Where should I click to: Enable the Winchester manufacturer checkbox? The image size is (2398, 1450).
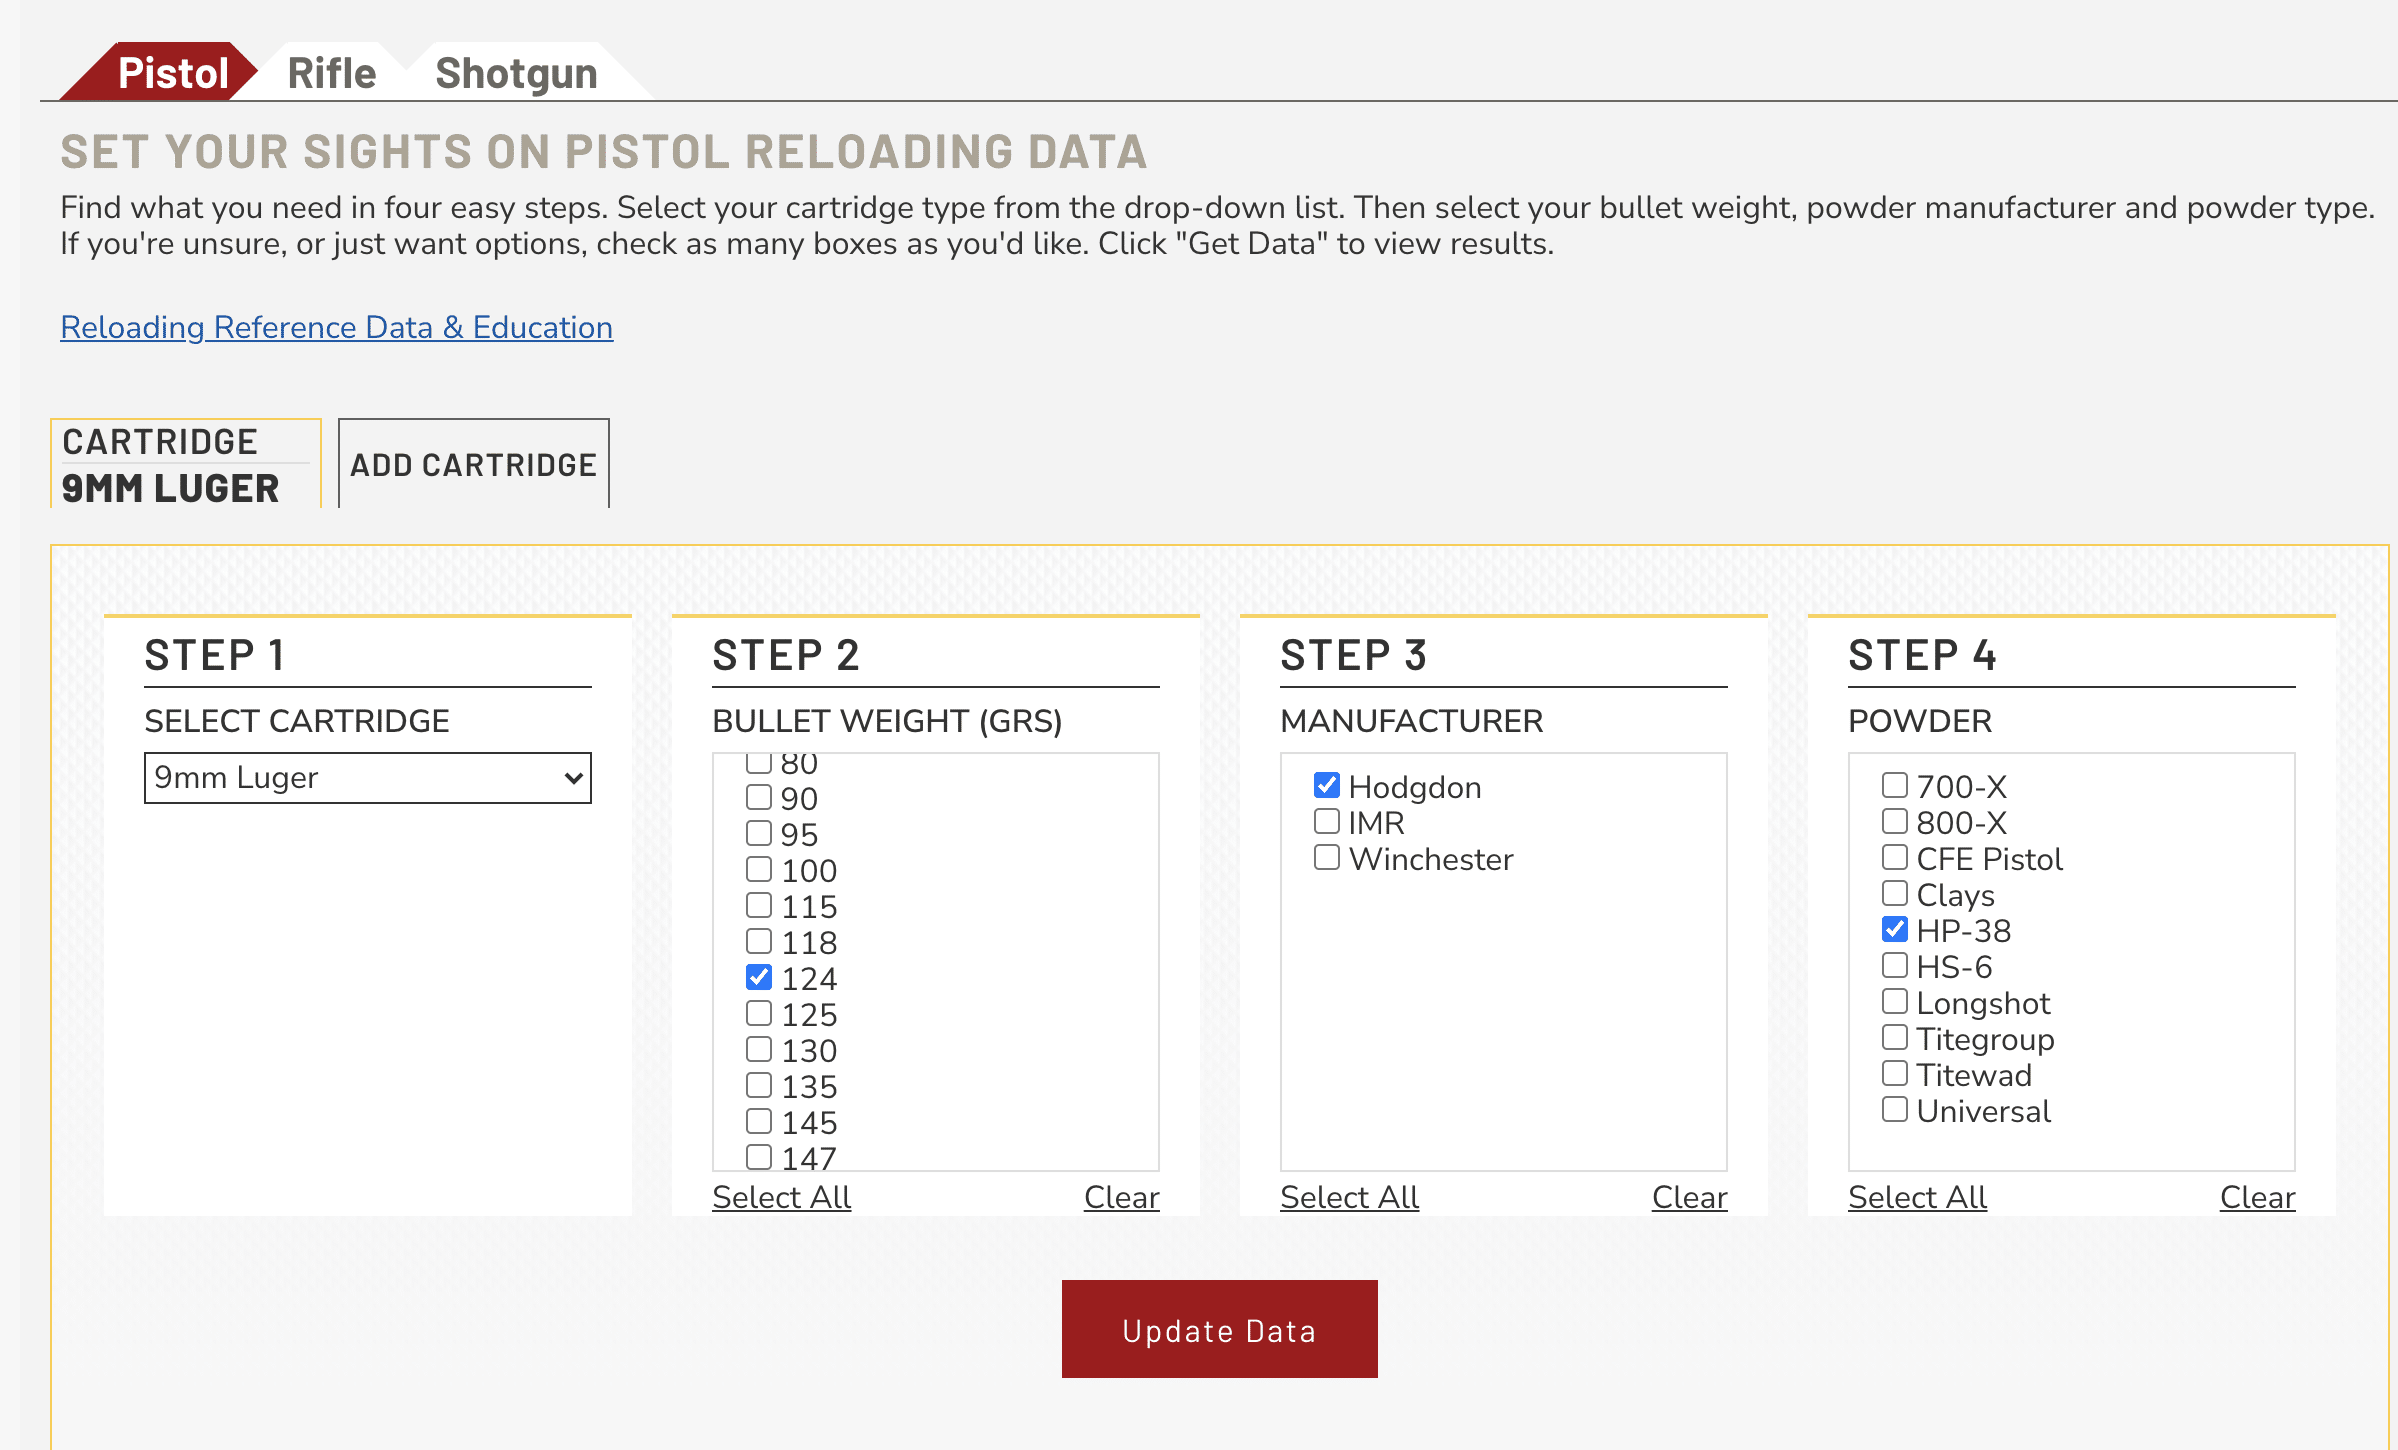pos(1327,858)
